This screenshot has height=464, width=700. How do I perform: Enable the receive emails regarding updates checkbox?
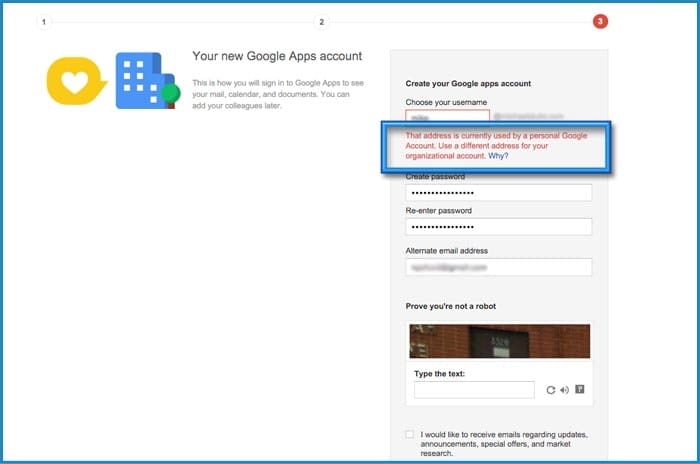(x=409, y=434)
